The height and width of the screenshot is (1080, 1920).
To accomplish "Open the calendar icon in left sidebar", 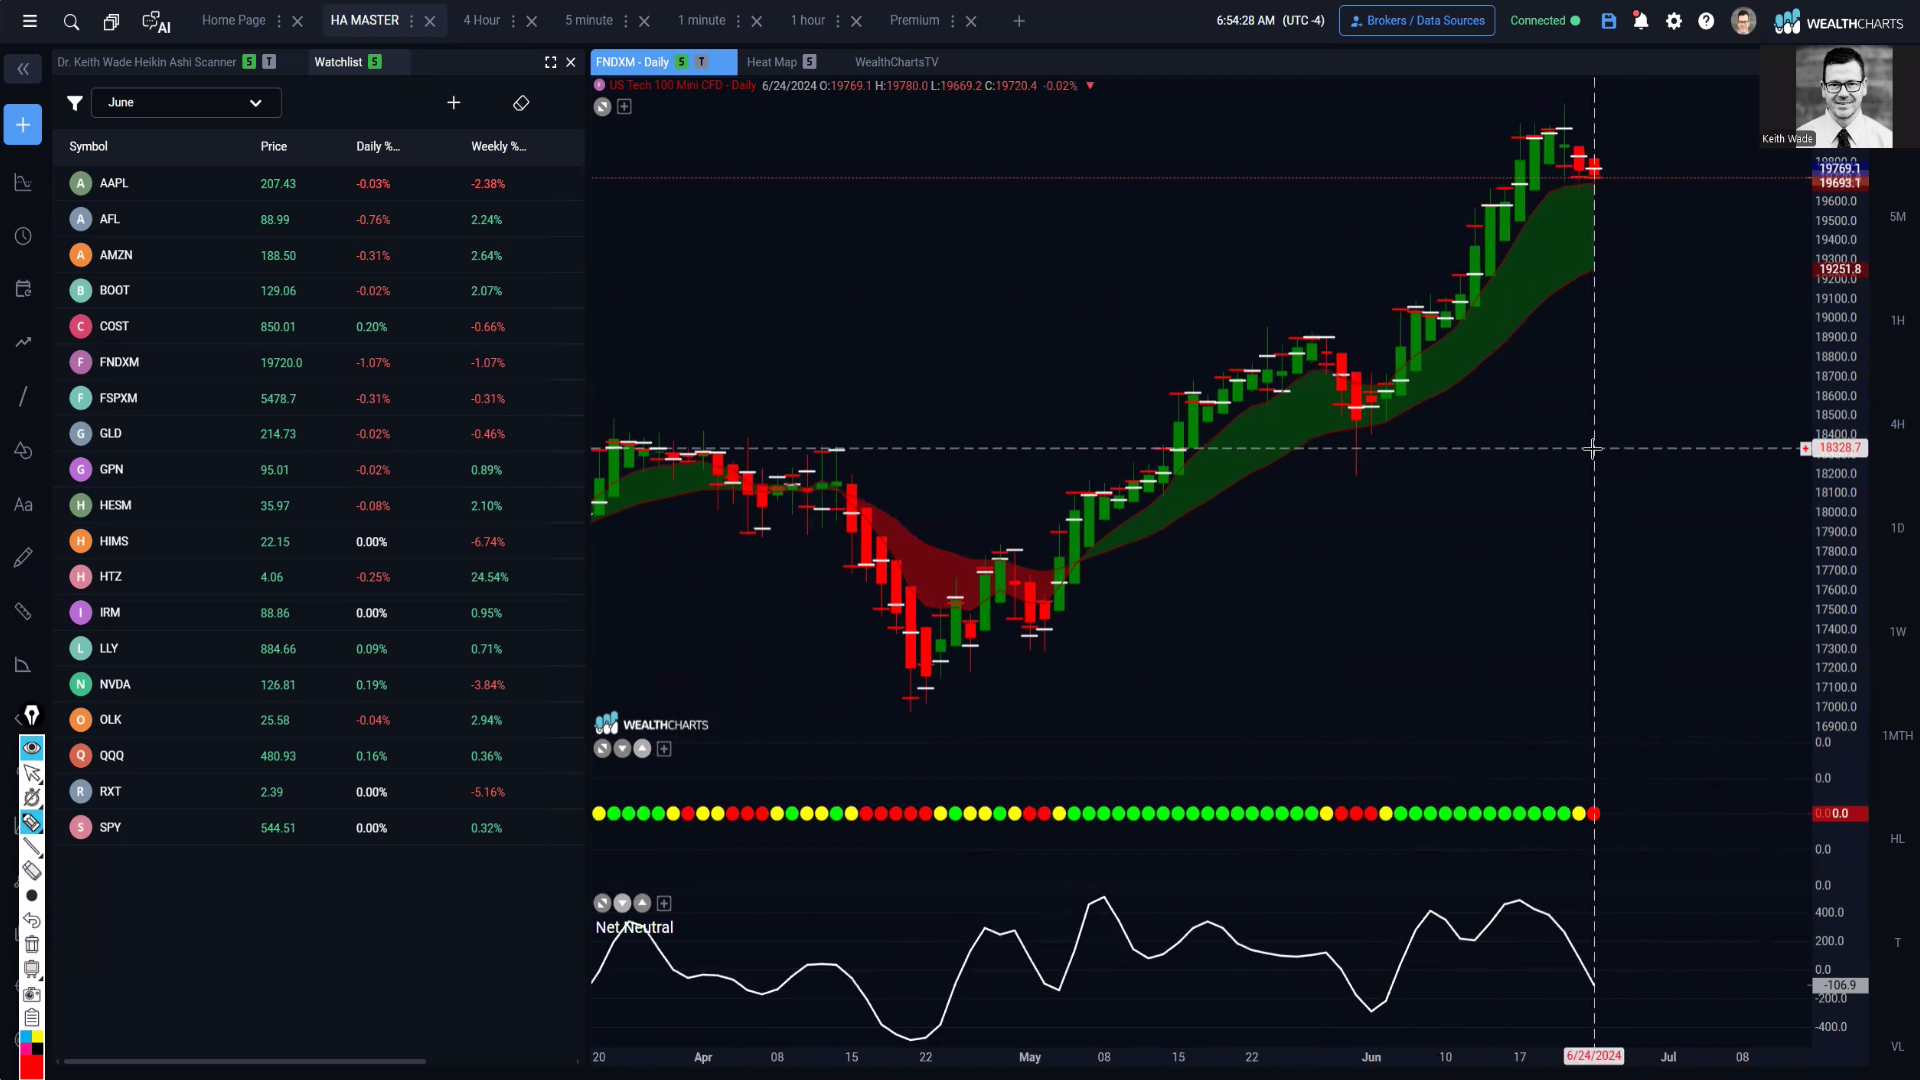I will click(x=23, y=289).
